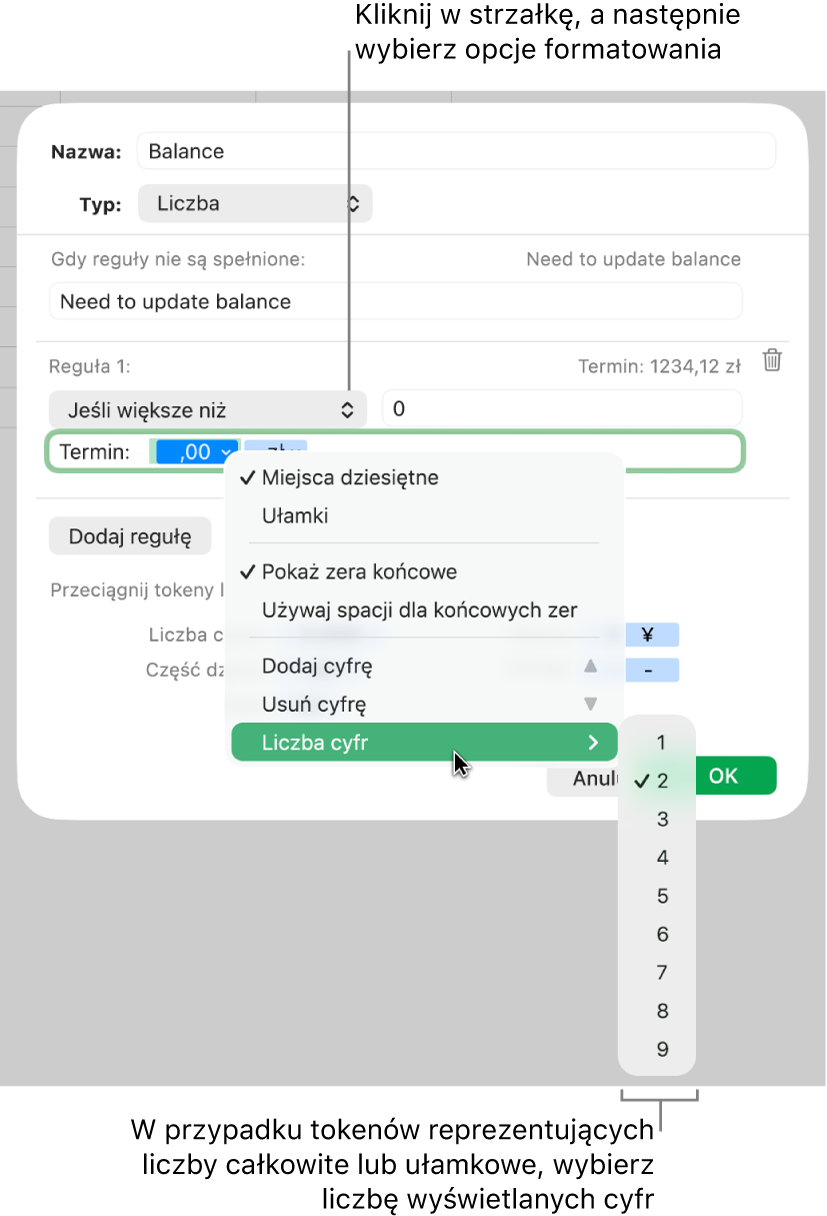
Task: Delete Reguła 1 with trash icon
Action: click(772, 361)
